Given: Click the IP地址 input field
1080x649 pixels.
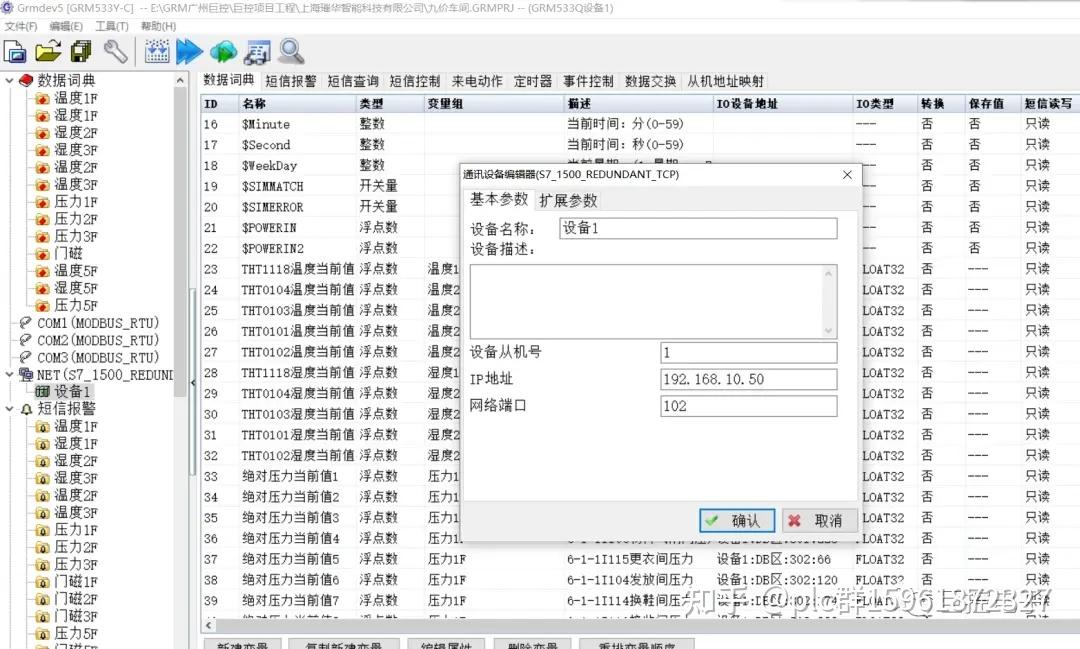Looking at the screenshot, I should click(748, 379).
